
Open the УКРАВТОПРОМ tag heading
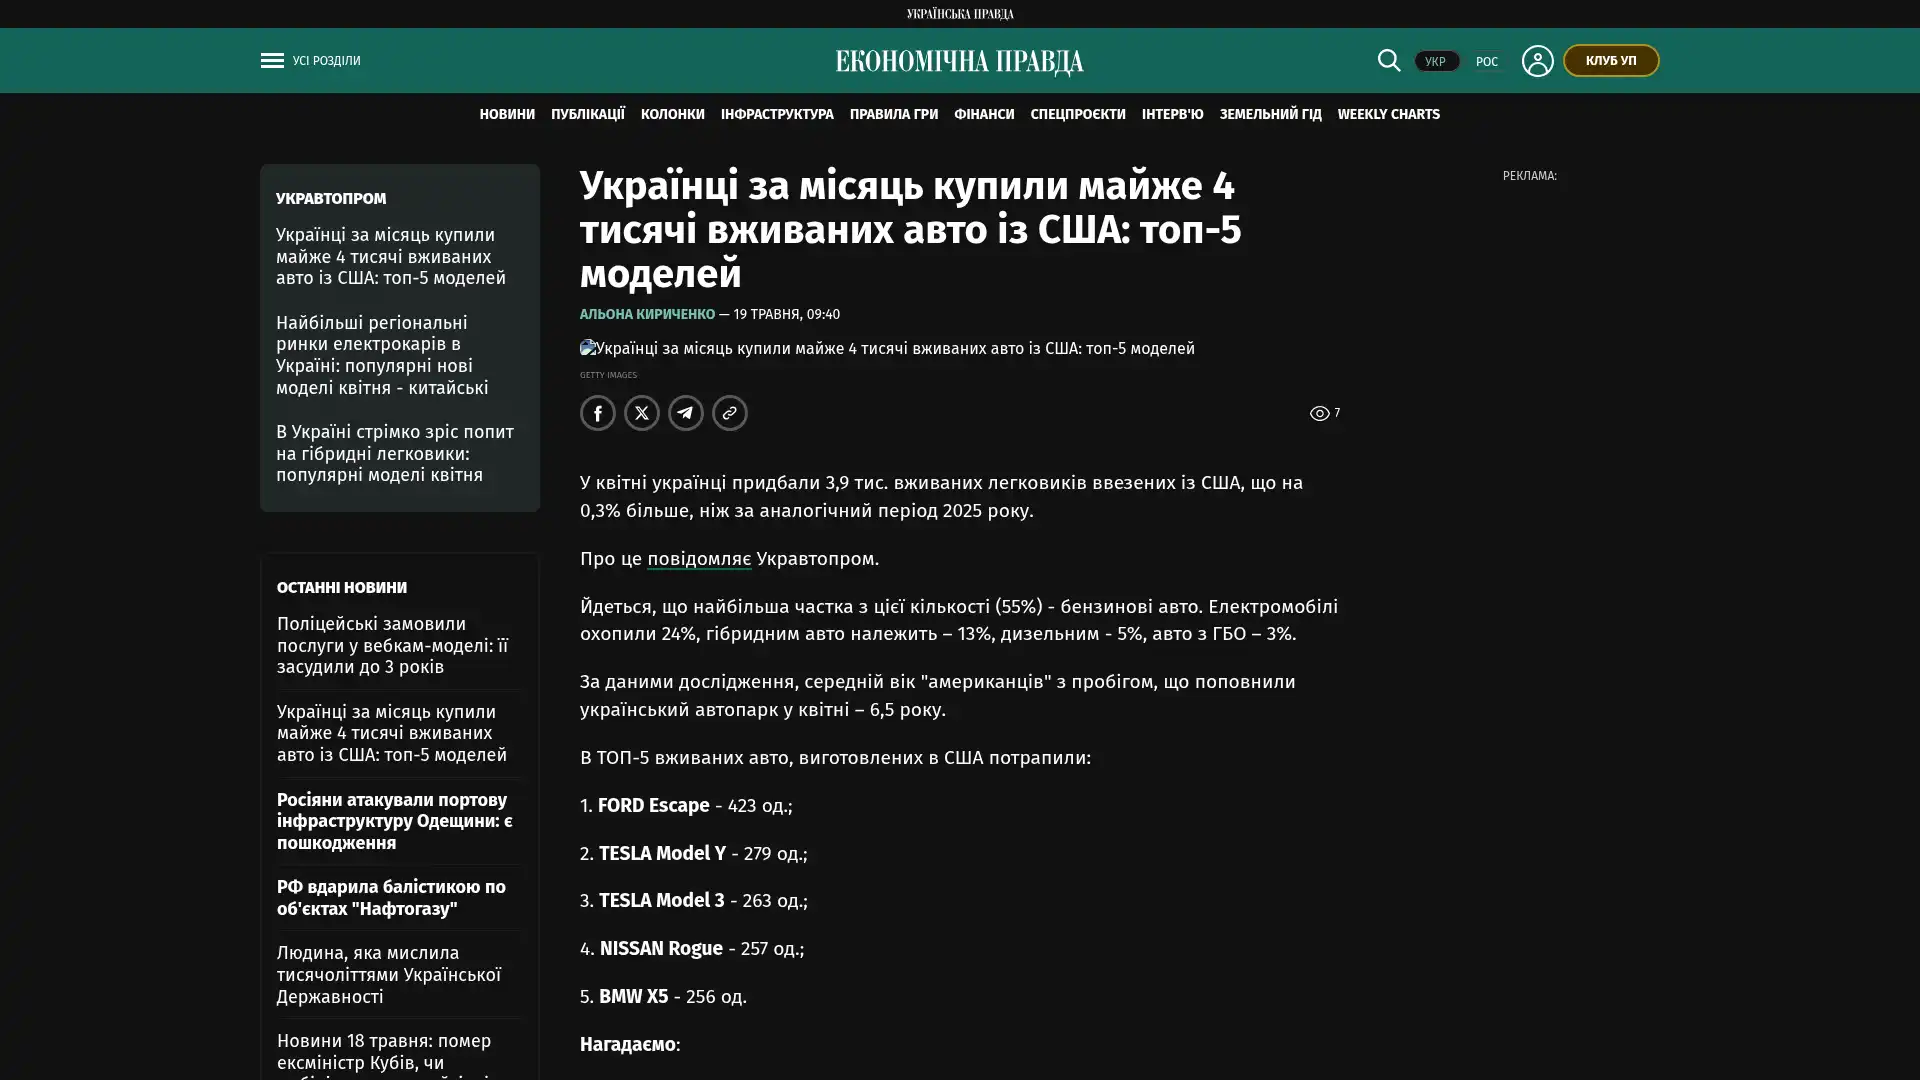coord(331,199)
